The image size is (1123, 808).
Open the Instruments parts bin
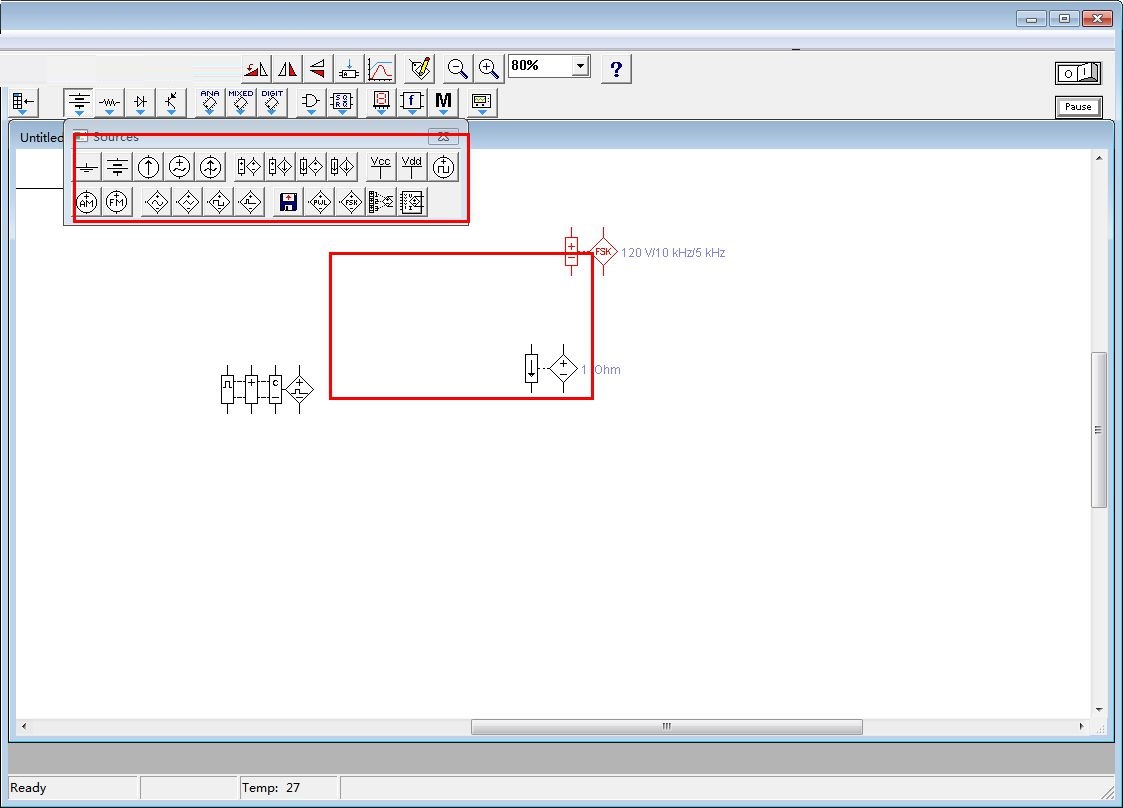click(482, 102)
